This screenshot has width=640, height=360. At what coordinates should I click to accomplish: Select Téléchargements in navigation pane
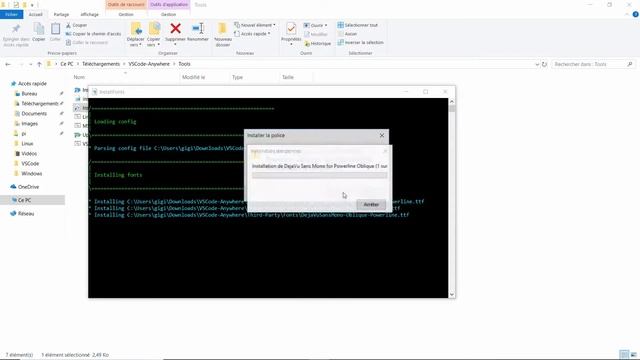(40, 104)
